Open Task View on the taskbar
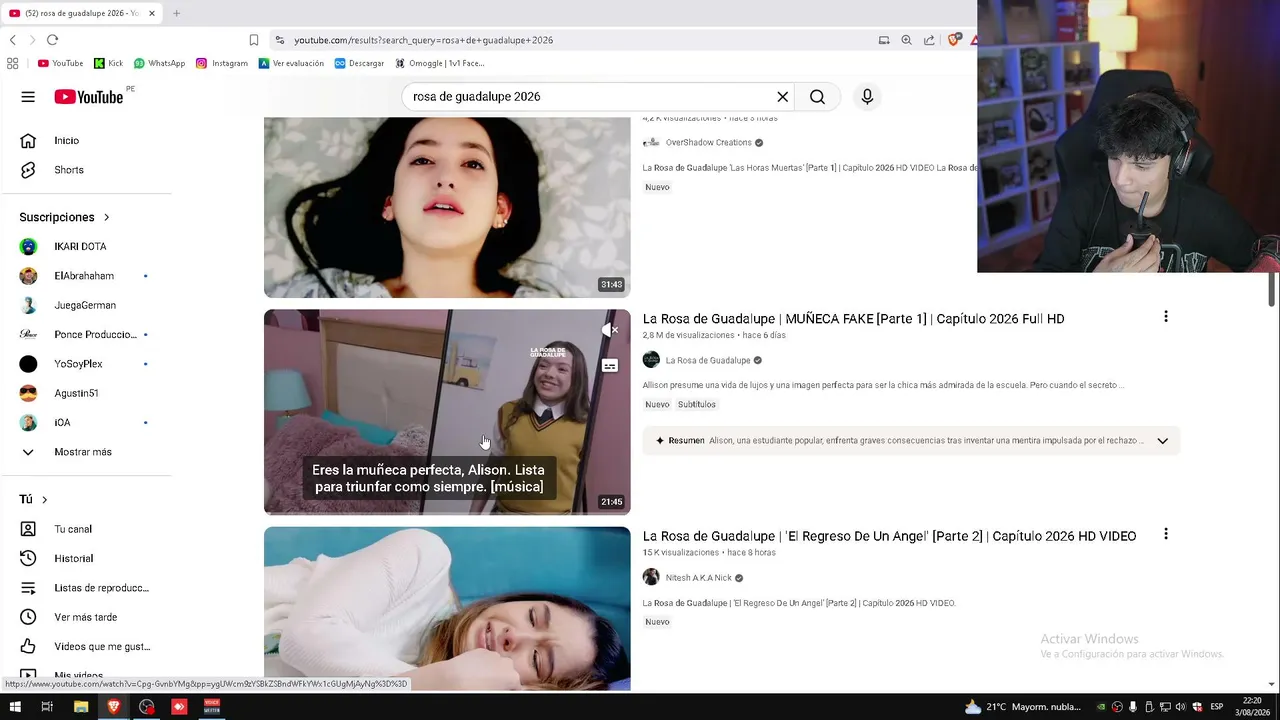1280x720 pixels. [47, 707]
